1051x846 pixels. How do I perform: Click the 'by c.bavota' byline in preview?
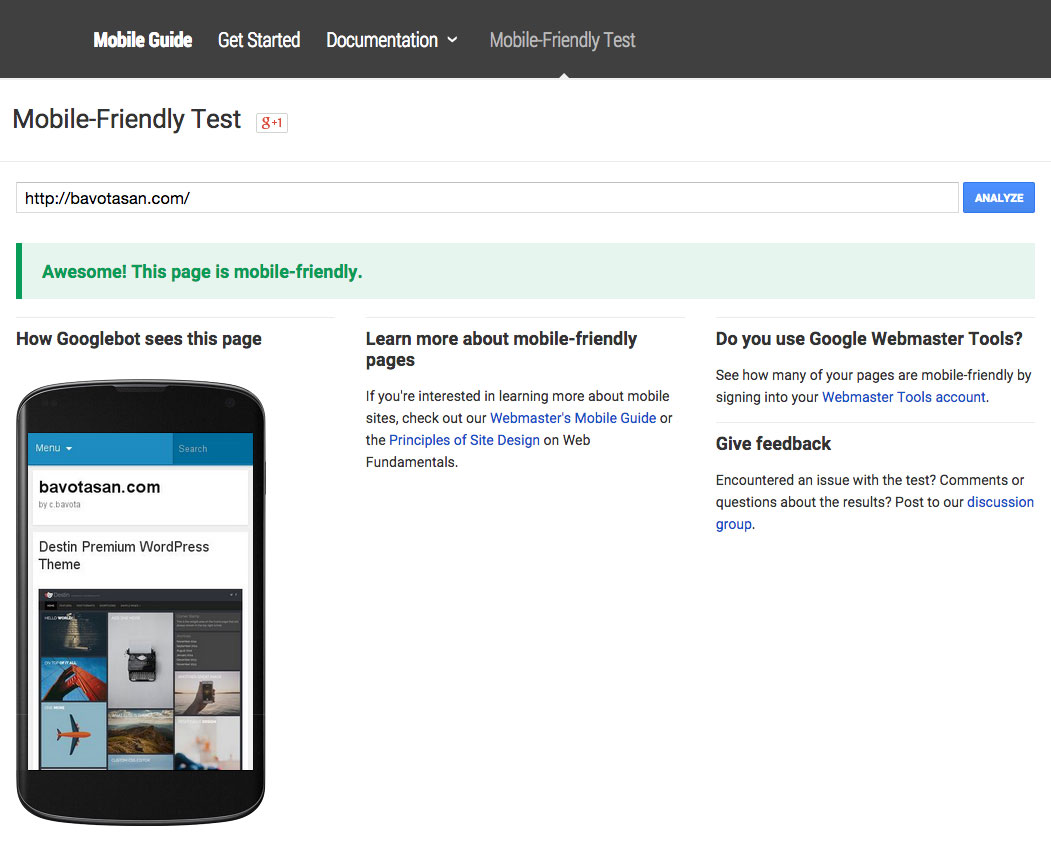(60, 505)
